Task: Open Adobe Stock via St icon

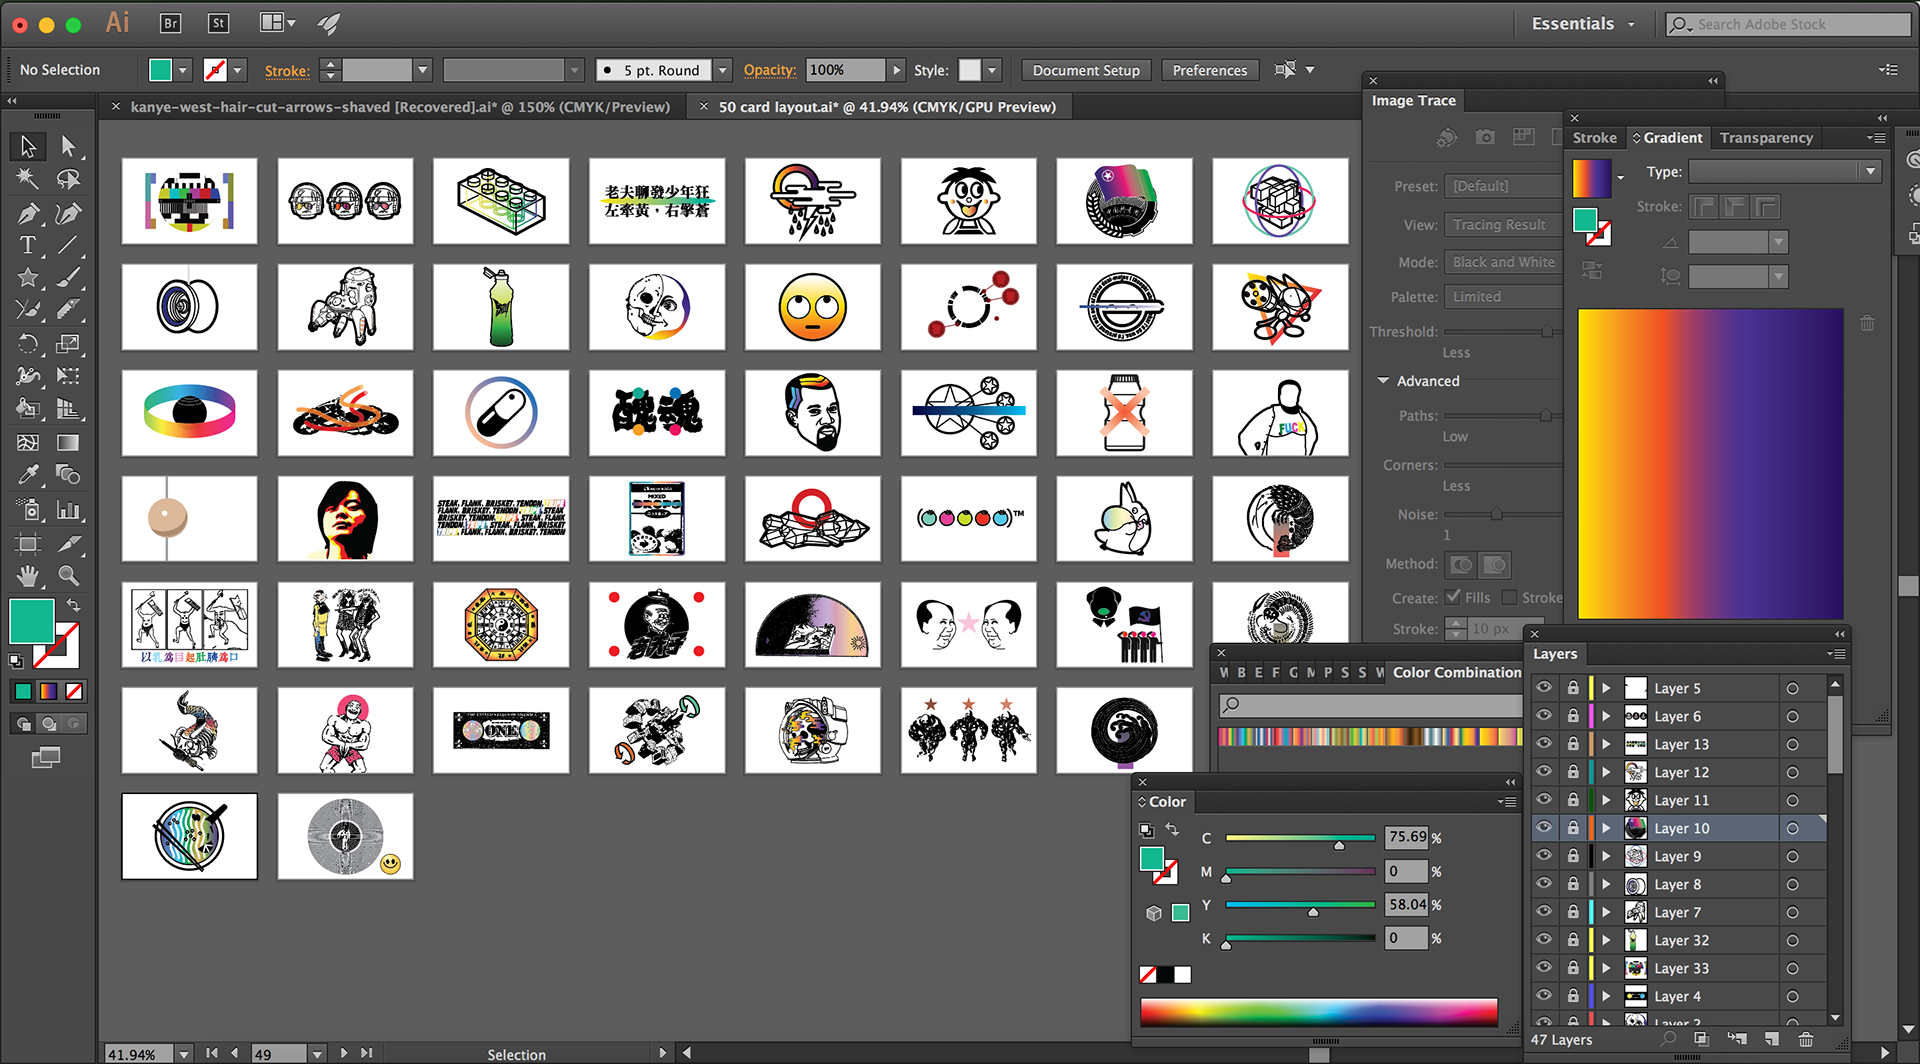Action: [219, 23]
